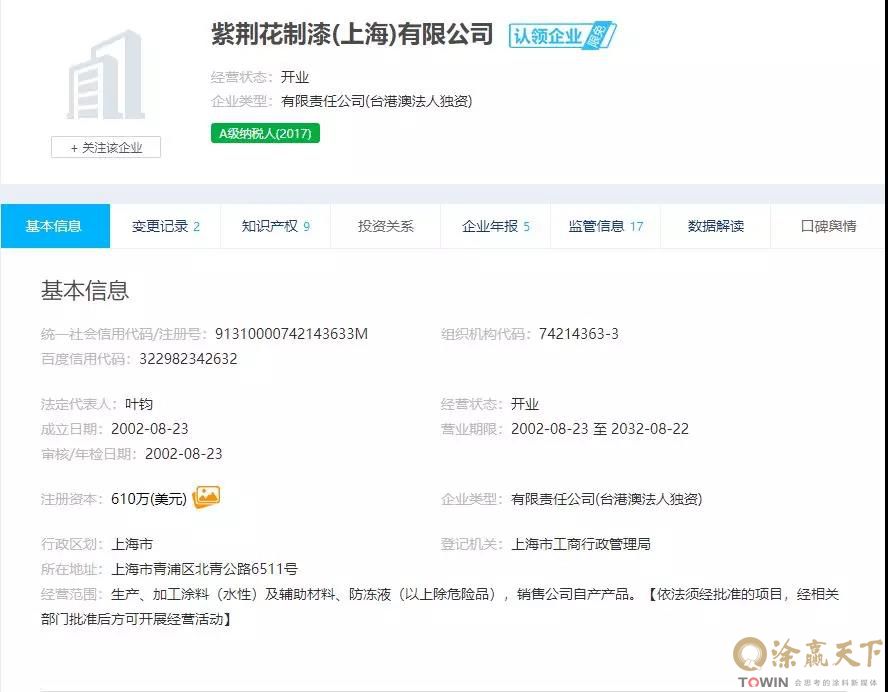
Task: Click the 行政区划 value 上海市
Action: pos(132,544)
